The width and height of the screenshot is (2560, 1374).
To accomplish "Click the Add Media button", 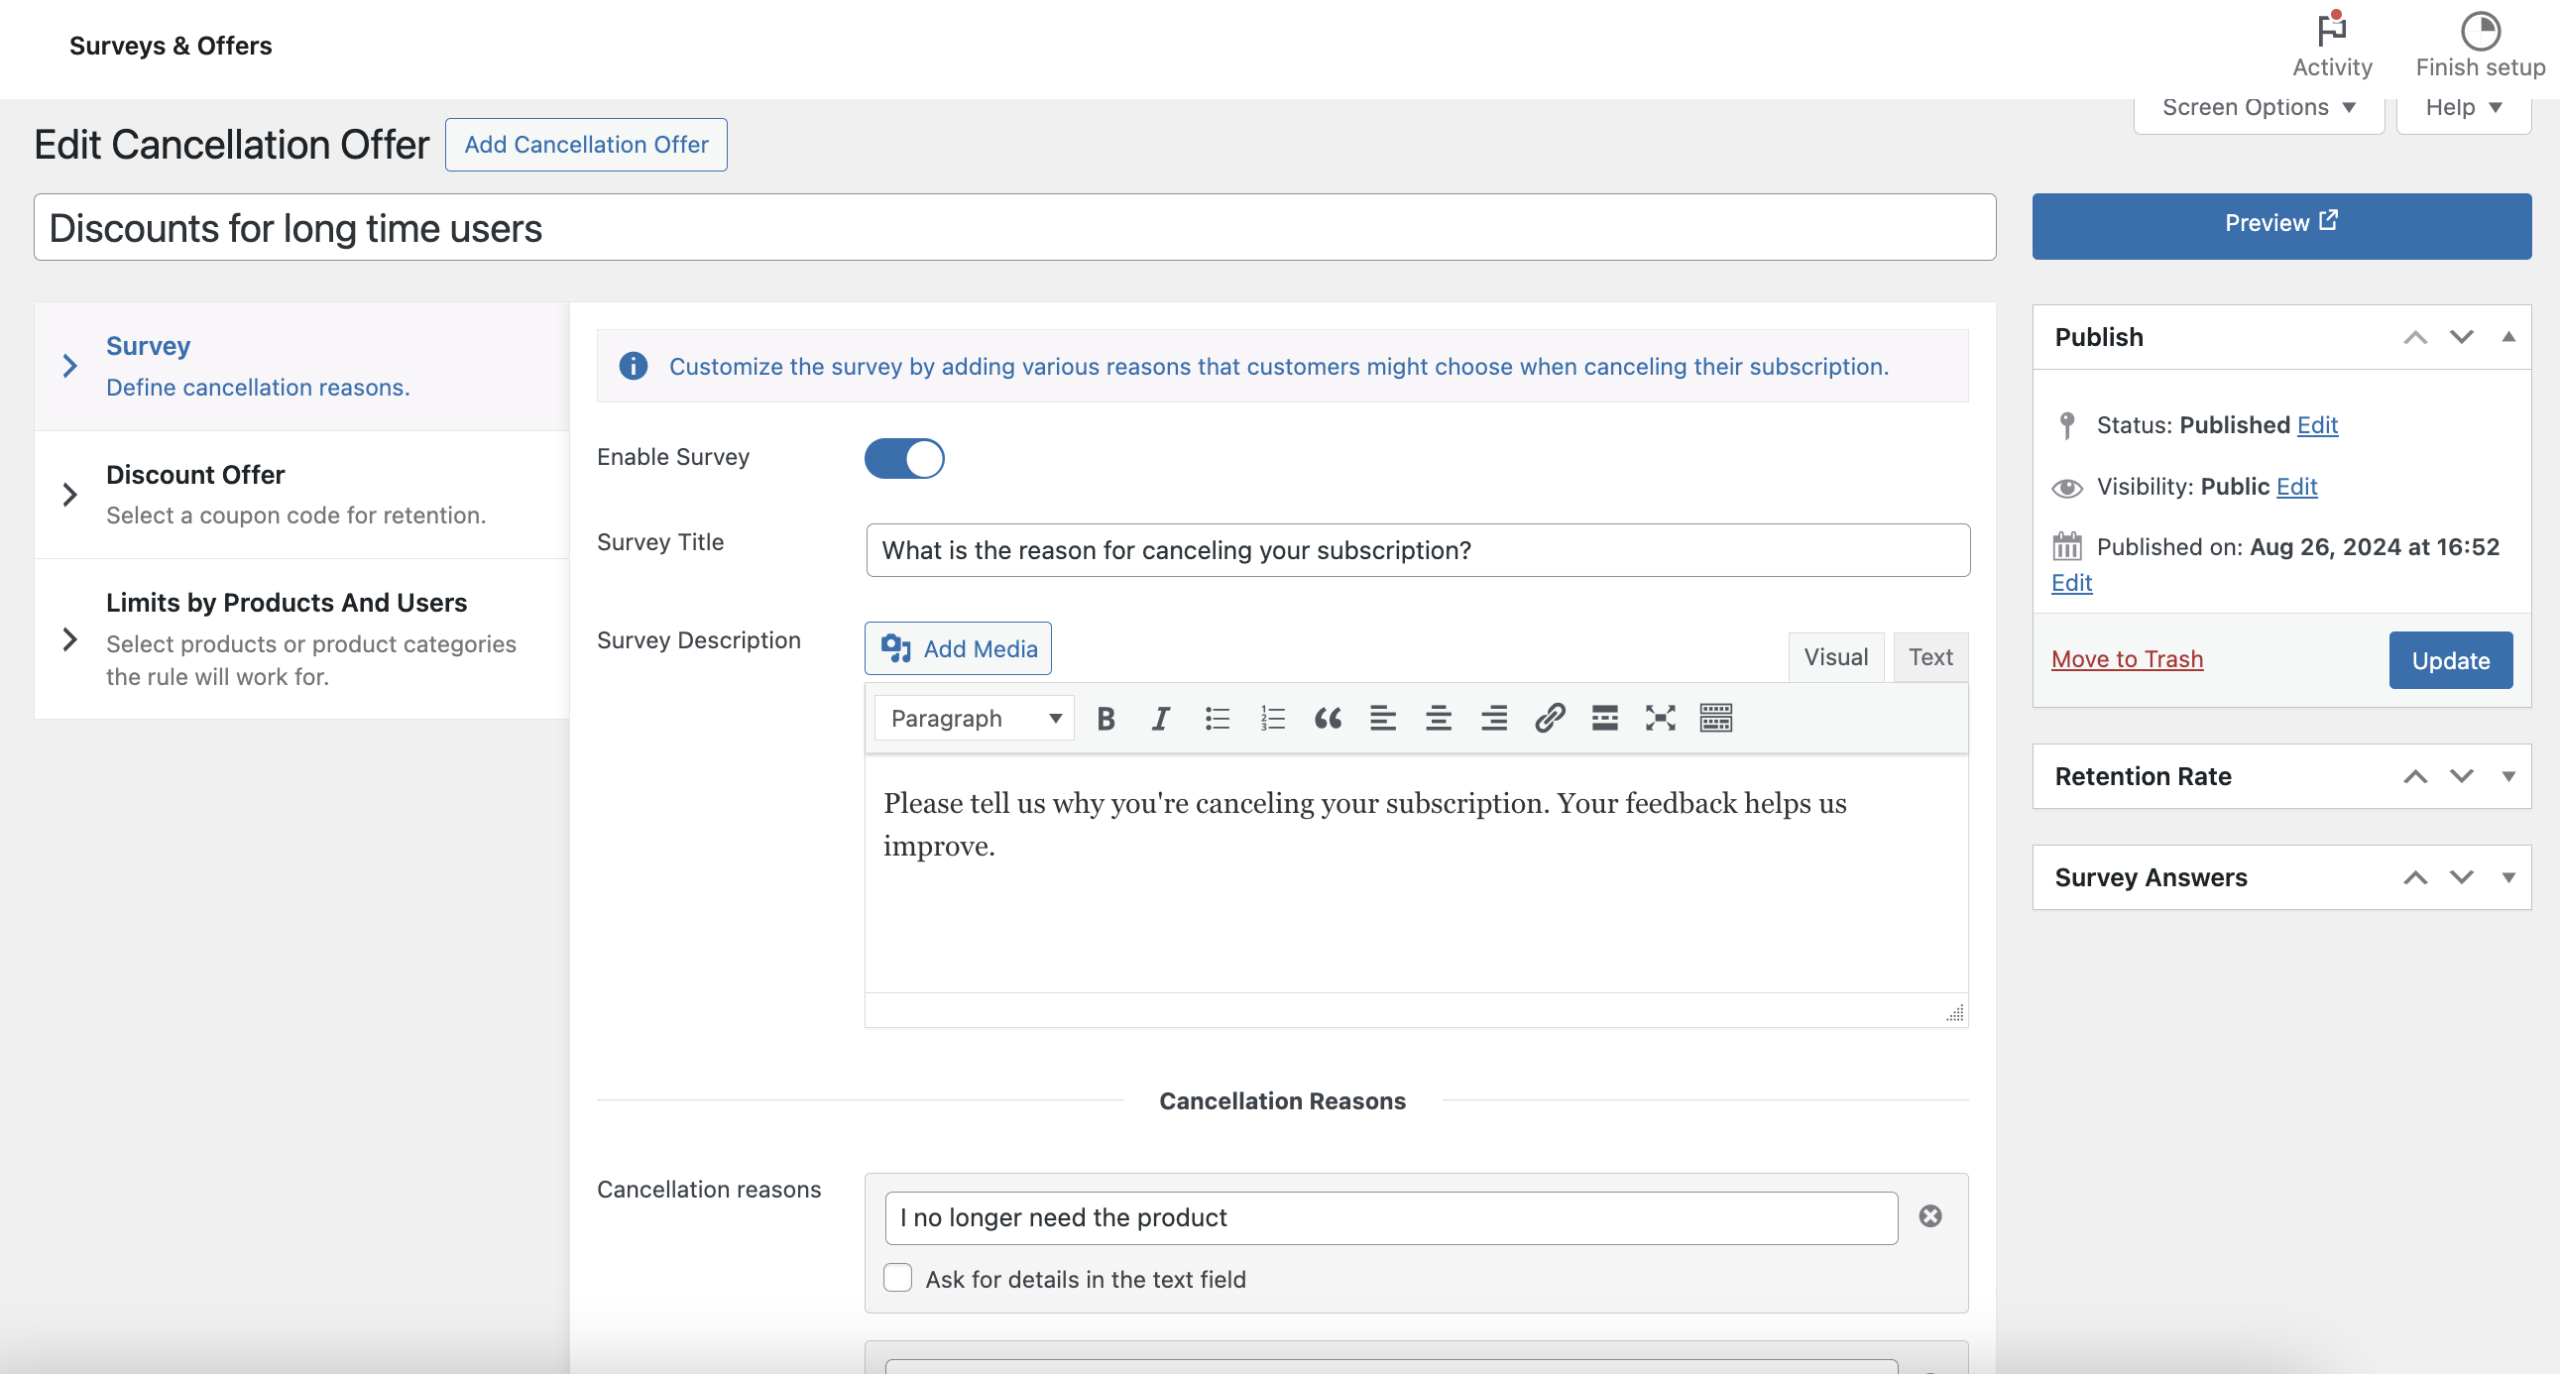I will click(x=958, y=648).
